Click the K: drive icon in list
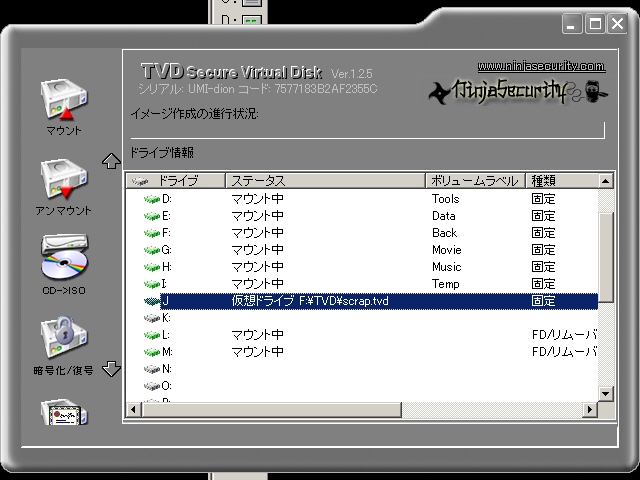The height and width of the screenshot is (480, 640). (x=152, y=318)
